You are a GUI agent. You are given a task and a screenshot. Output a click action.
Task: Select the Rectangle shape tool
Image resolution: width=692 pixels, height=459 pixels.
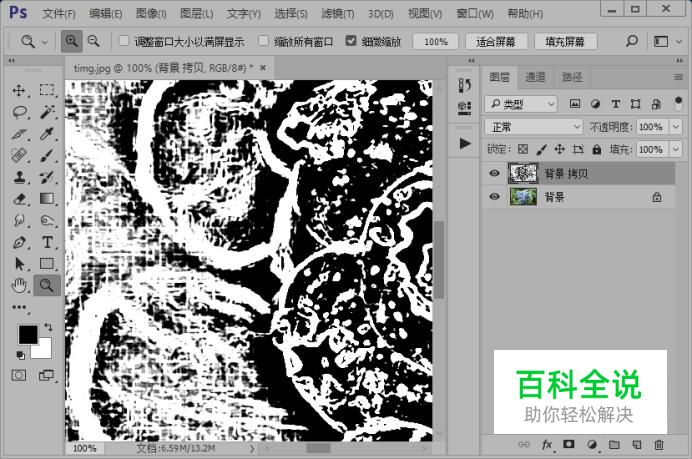pos(46,264)
